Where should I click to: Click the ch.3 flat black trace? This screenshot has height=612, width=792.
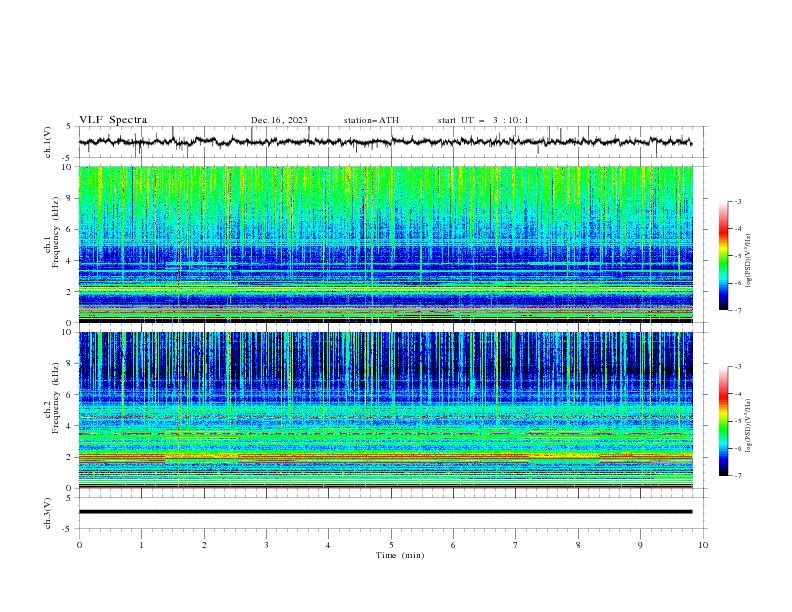(385, 512)
